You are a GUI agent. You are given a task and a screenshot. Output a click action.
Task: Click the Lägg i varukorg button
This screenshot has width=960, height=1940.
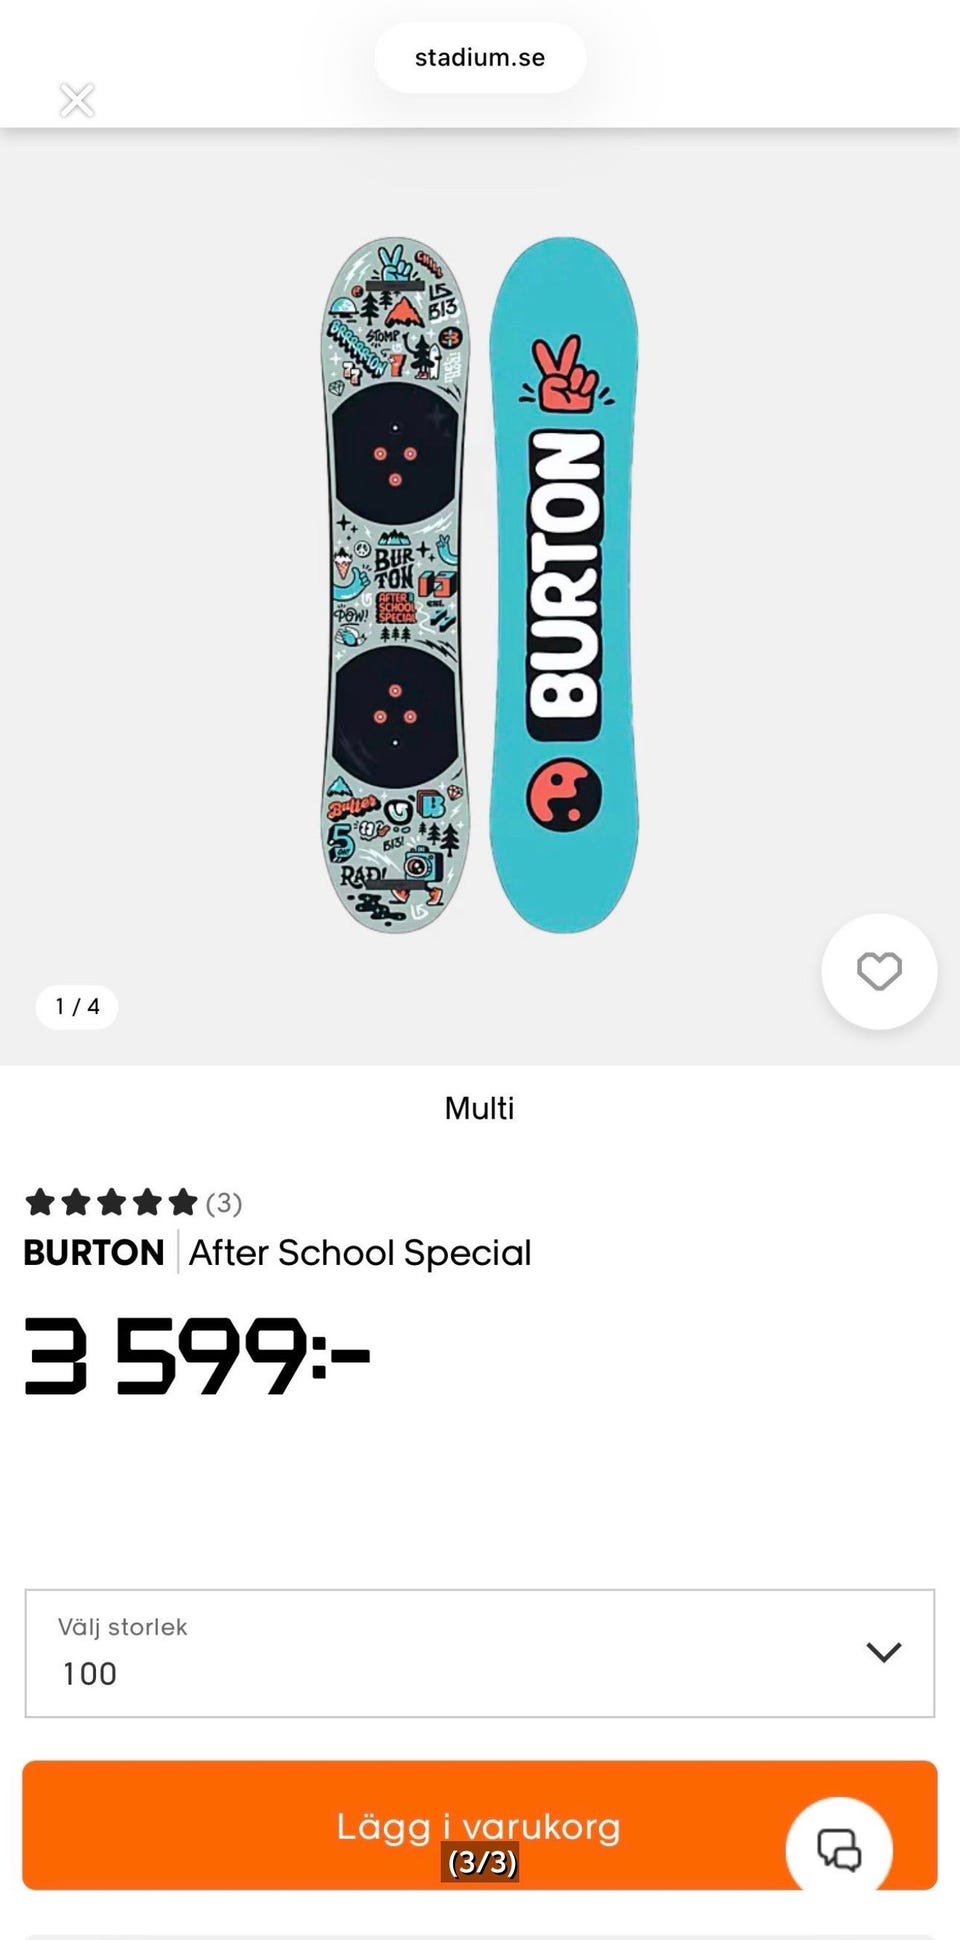(480, 1825)
